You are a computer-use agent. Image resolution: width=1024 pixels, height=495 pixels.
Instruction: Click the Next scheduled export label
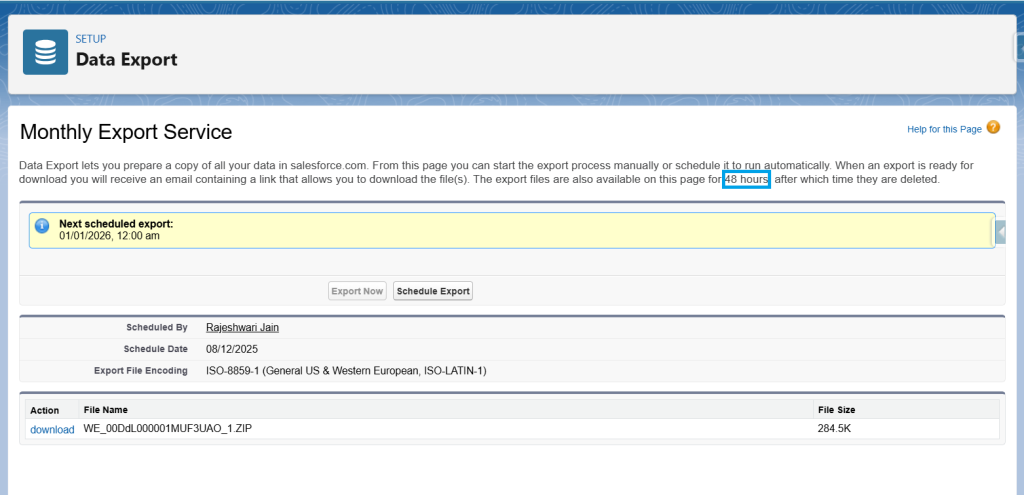116,224
